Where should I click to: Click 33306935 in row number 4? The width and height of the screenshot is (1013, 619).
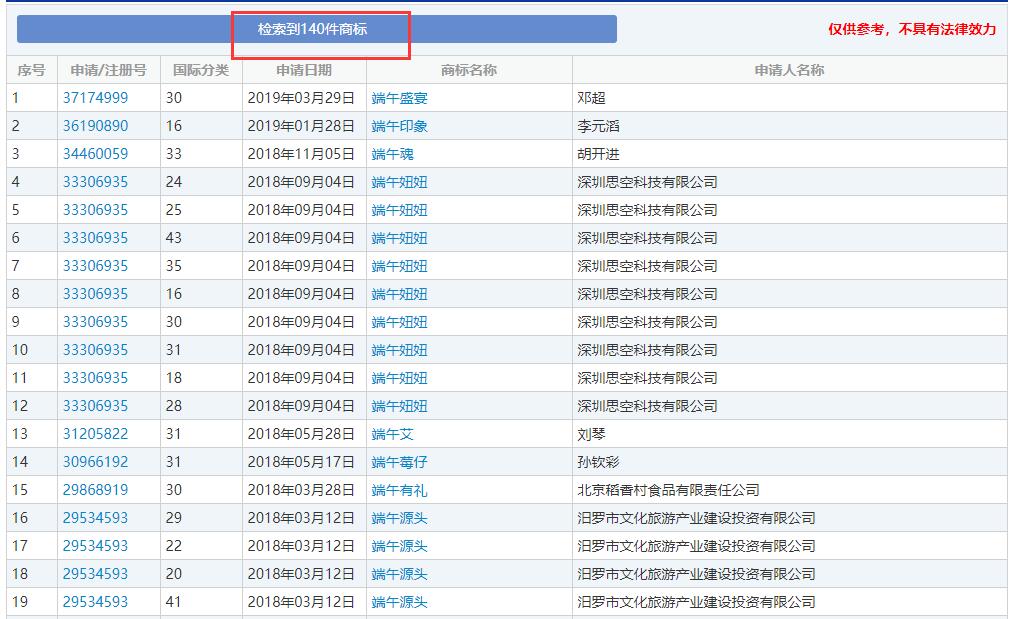(95, 182)
